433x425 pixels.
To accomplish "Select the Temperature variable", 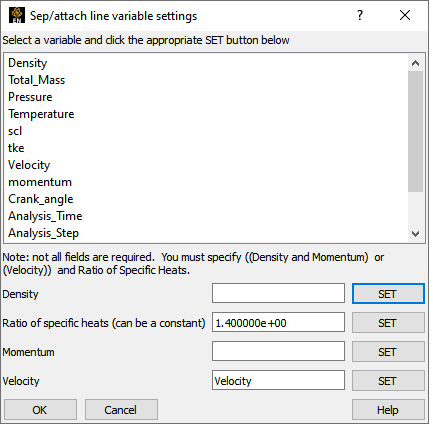I will (41, 114).
